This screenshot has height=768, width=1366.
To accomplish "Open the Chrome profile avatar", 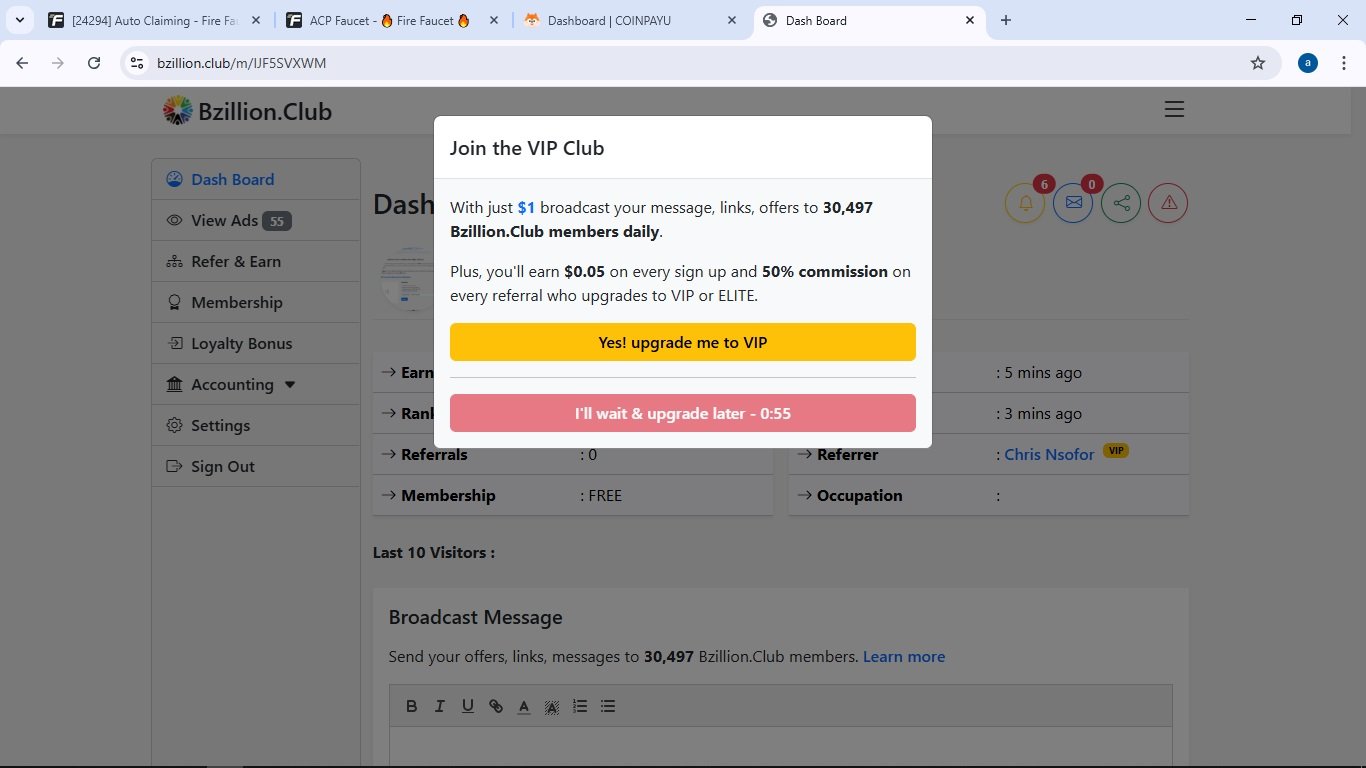I will 1308,63.
